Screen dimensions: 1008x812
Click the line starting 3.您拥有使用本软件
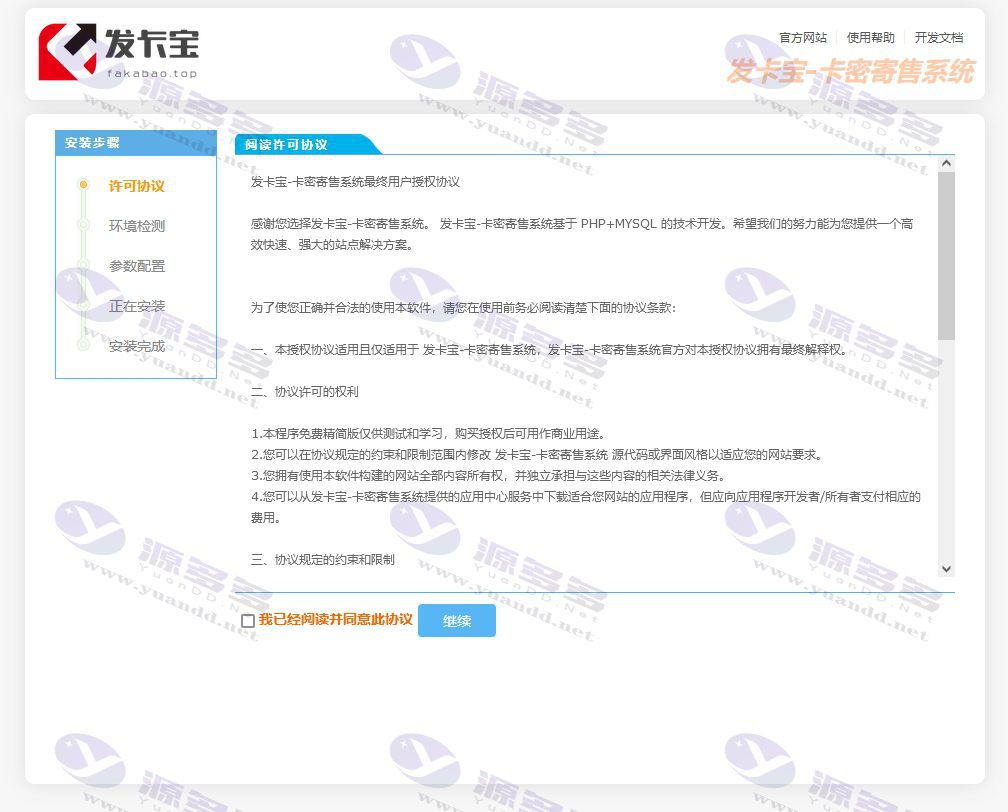[489, 475]
